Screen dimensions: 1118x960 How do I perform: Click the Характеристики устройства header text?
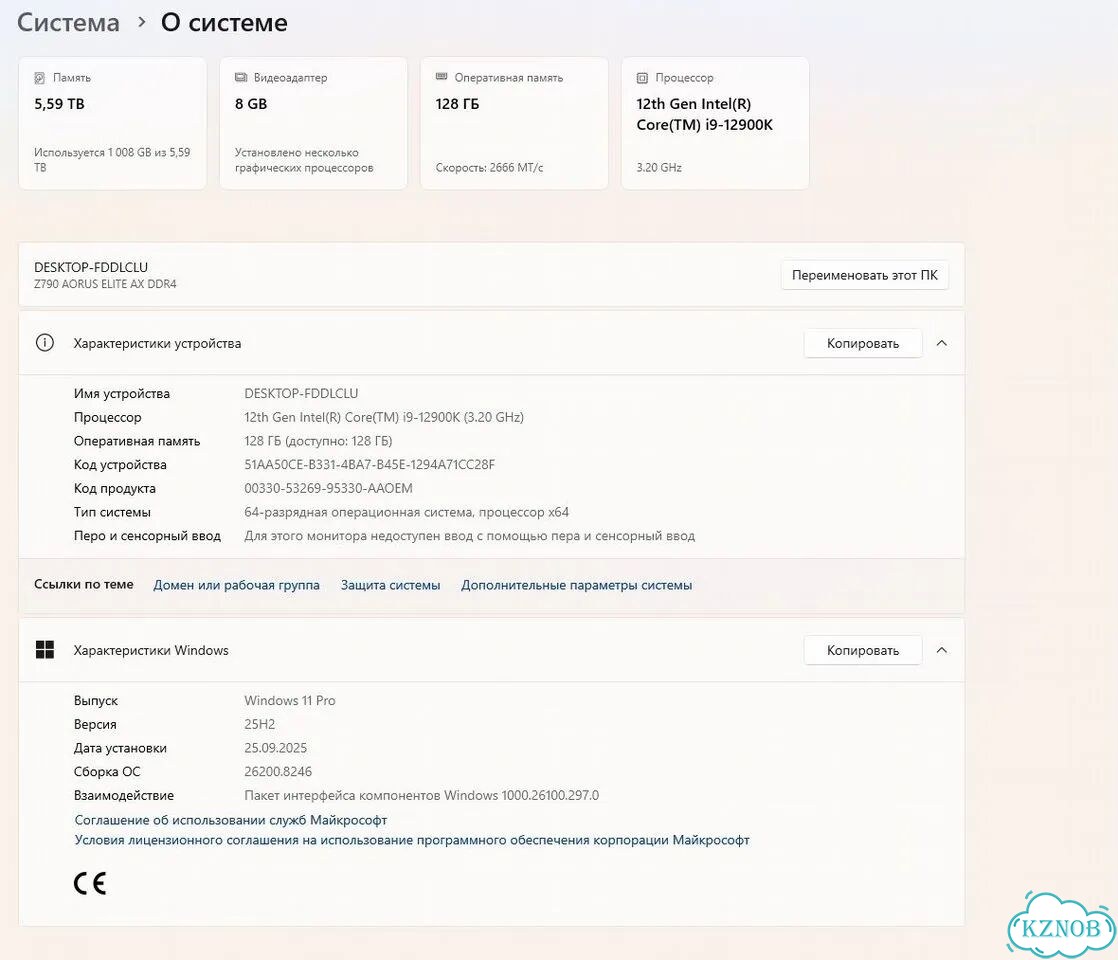tap(157, 343)
